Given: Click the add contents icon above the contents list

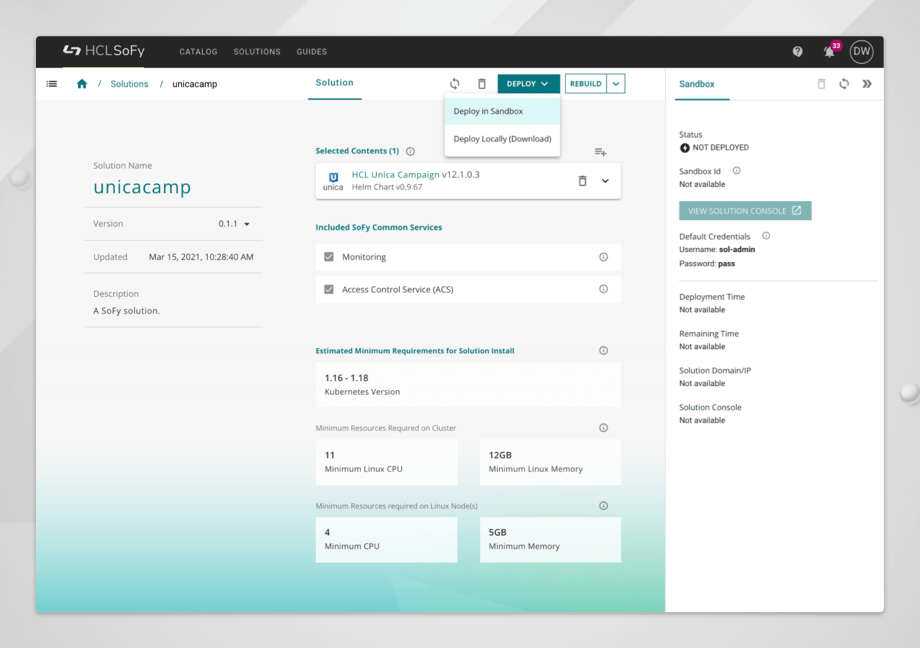Looking at the screenshot, I should tap(600, 151).
